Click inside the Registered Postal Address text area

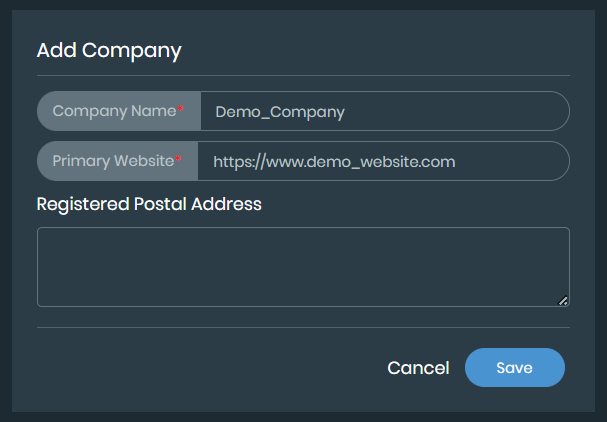[x=302, y=266]
